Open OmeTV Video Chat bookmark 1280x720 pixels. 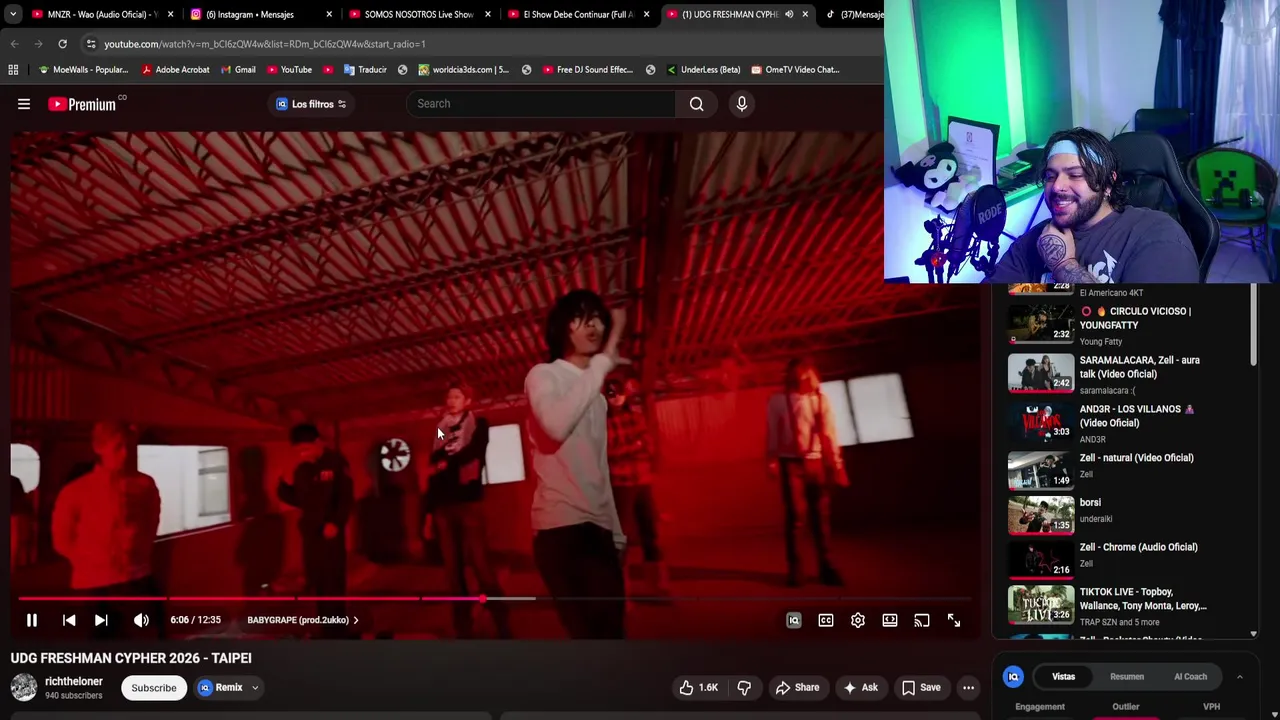tap(795, 70)
